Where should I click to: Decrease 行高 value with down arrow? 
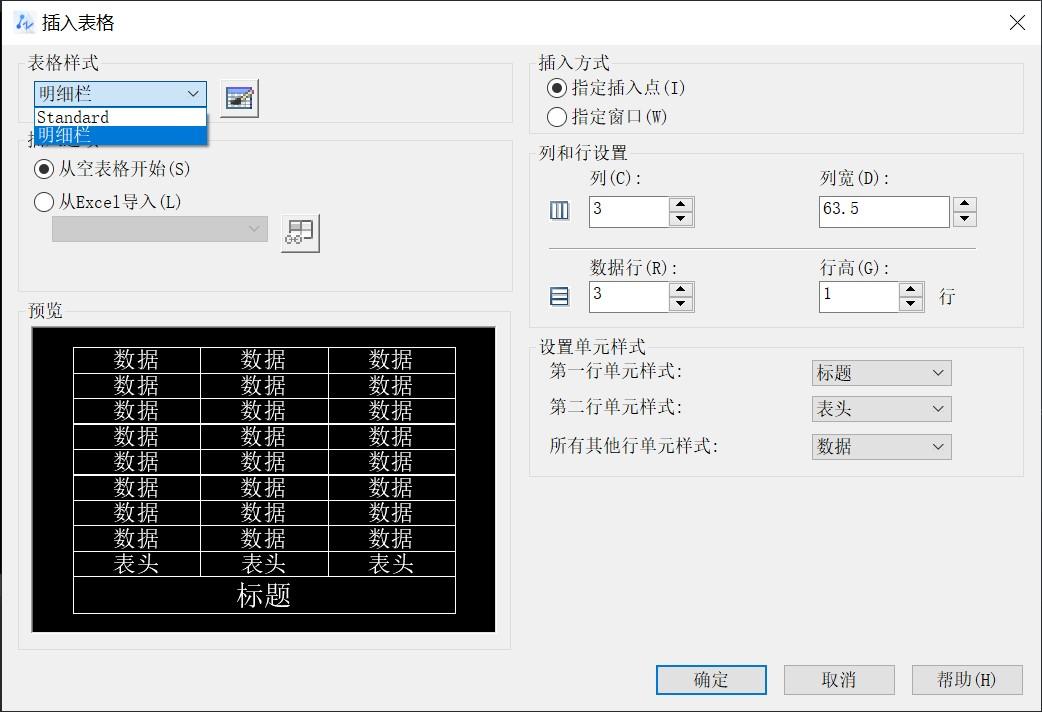coord(910,302)
